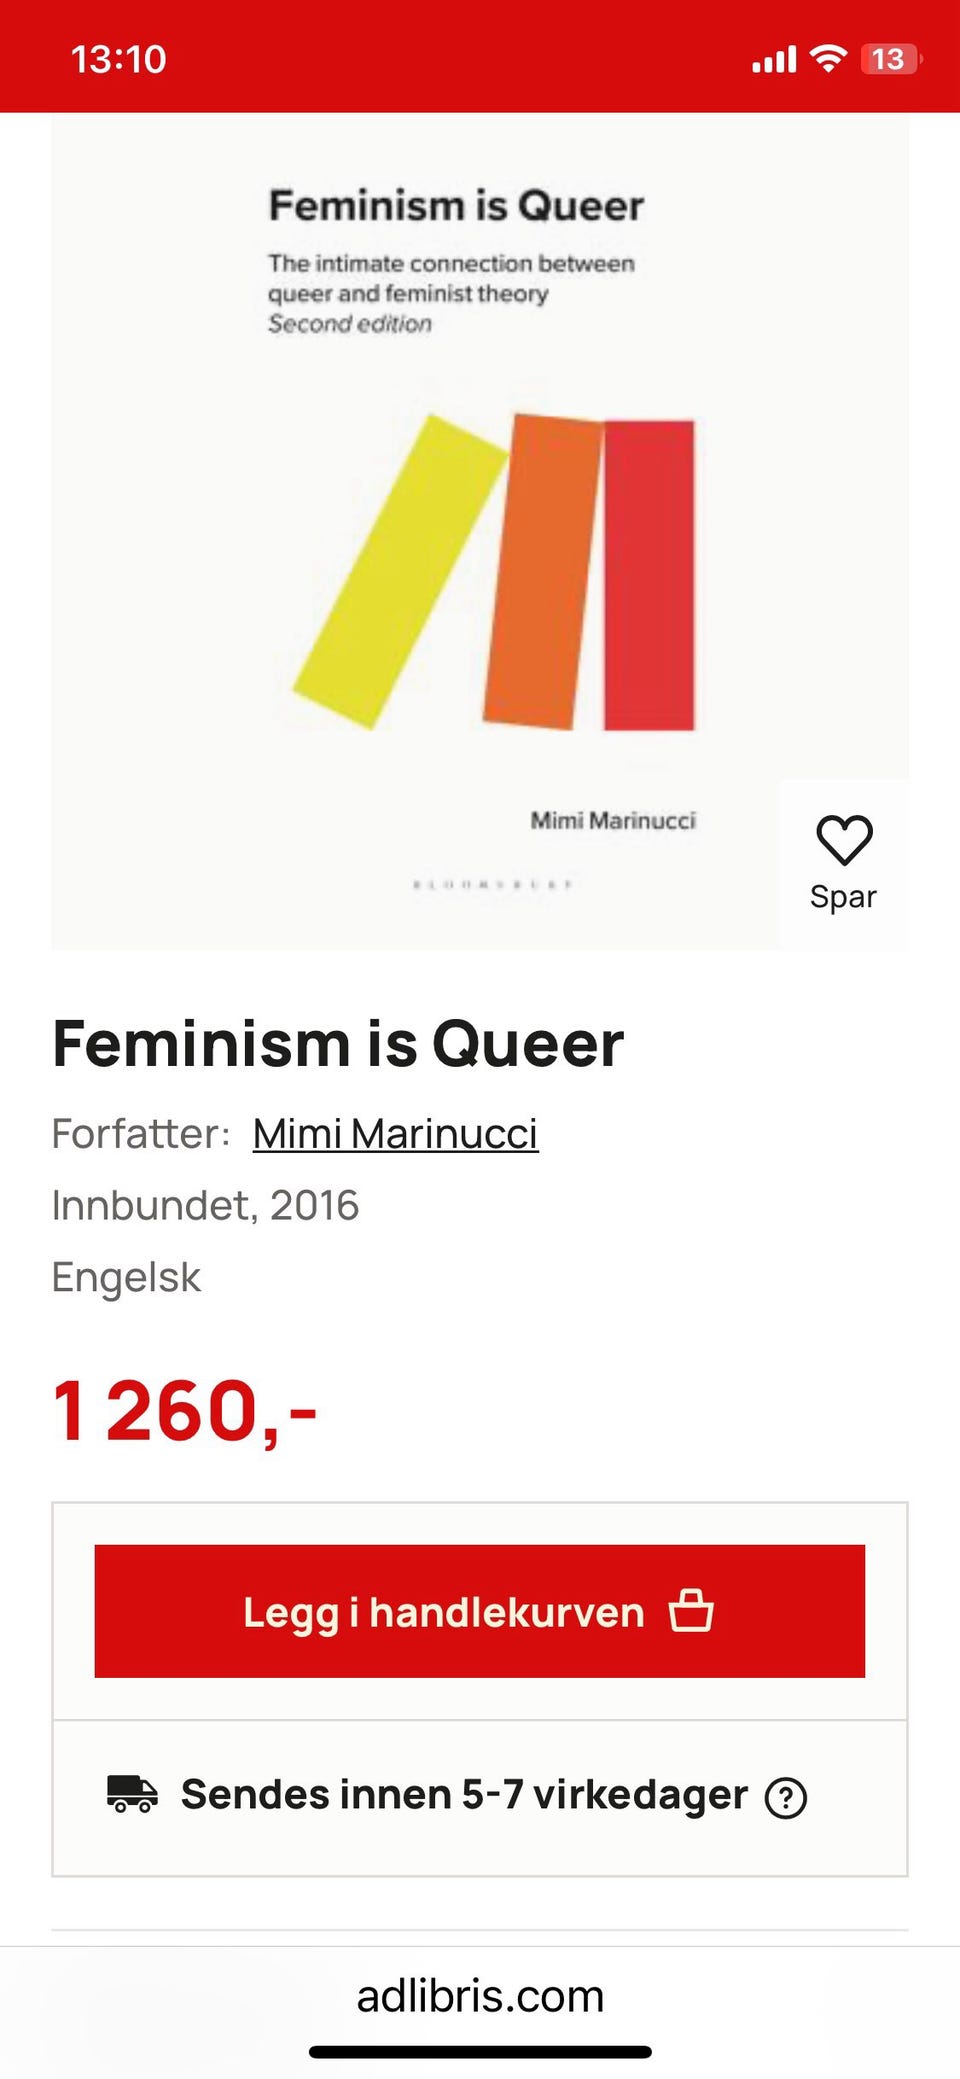Tap the cellular signal bars icon
Screen dimensions: 960x2079
pos(774,60)
